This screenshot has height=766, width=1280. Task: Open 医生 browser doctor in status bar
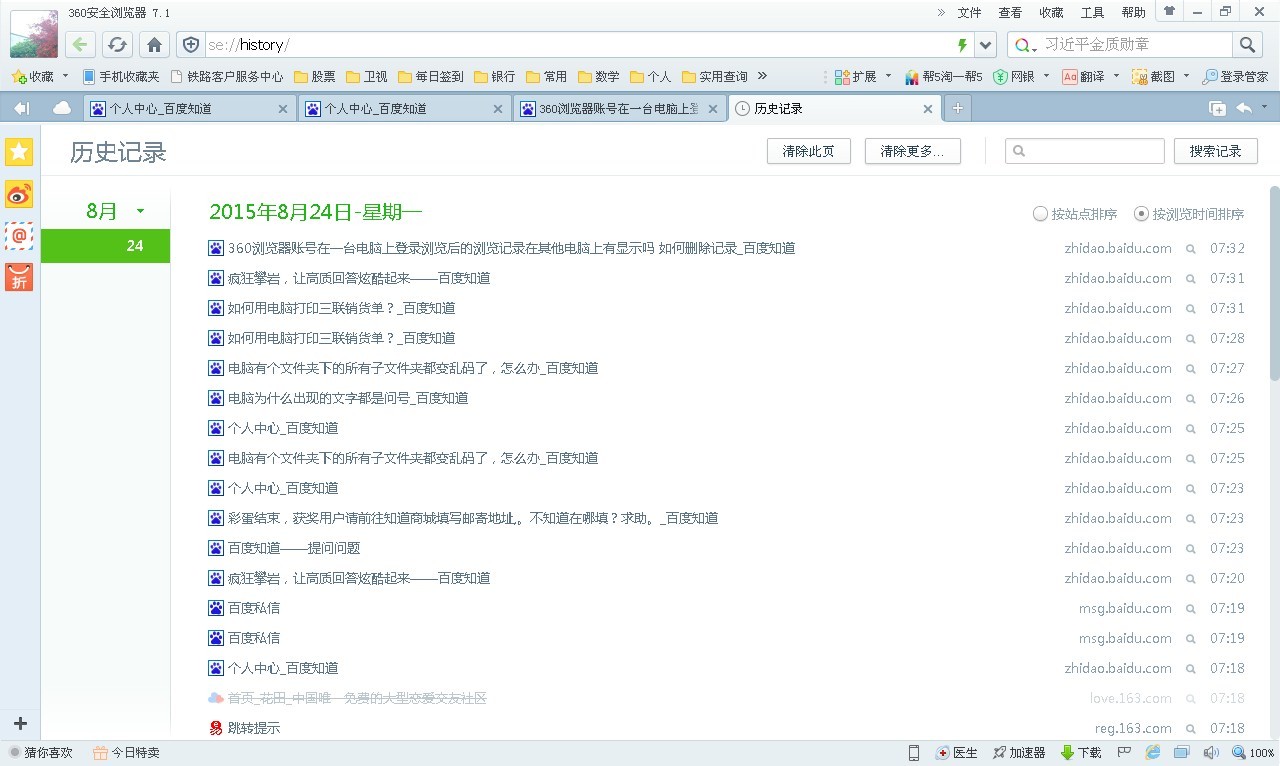tap(959, 752)
